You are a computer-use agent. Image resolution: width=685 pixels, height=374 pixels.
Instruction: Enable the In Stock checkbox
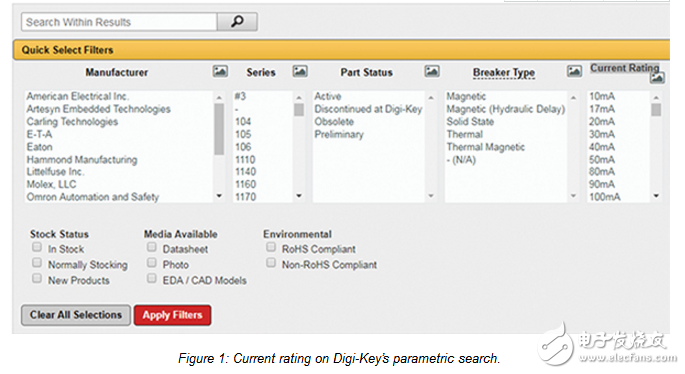tap(37, 247)
